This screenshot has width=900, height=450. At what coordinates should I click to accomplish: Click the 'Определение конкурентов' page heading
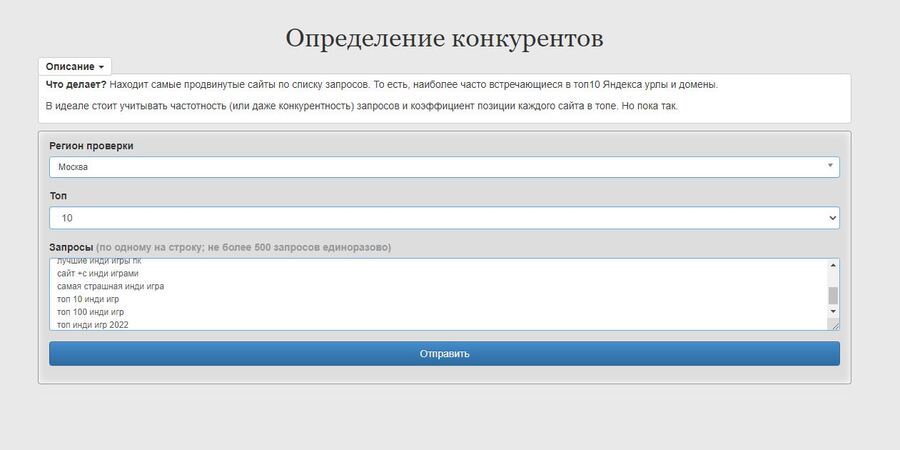[444, 38]
